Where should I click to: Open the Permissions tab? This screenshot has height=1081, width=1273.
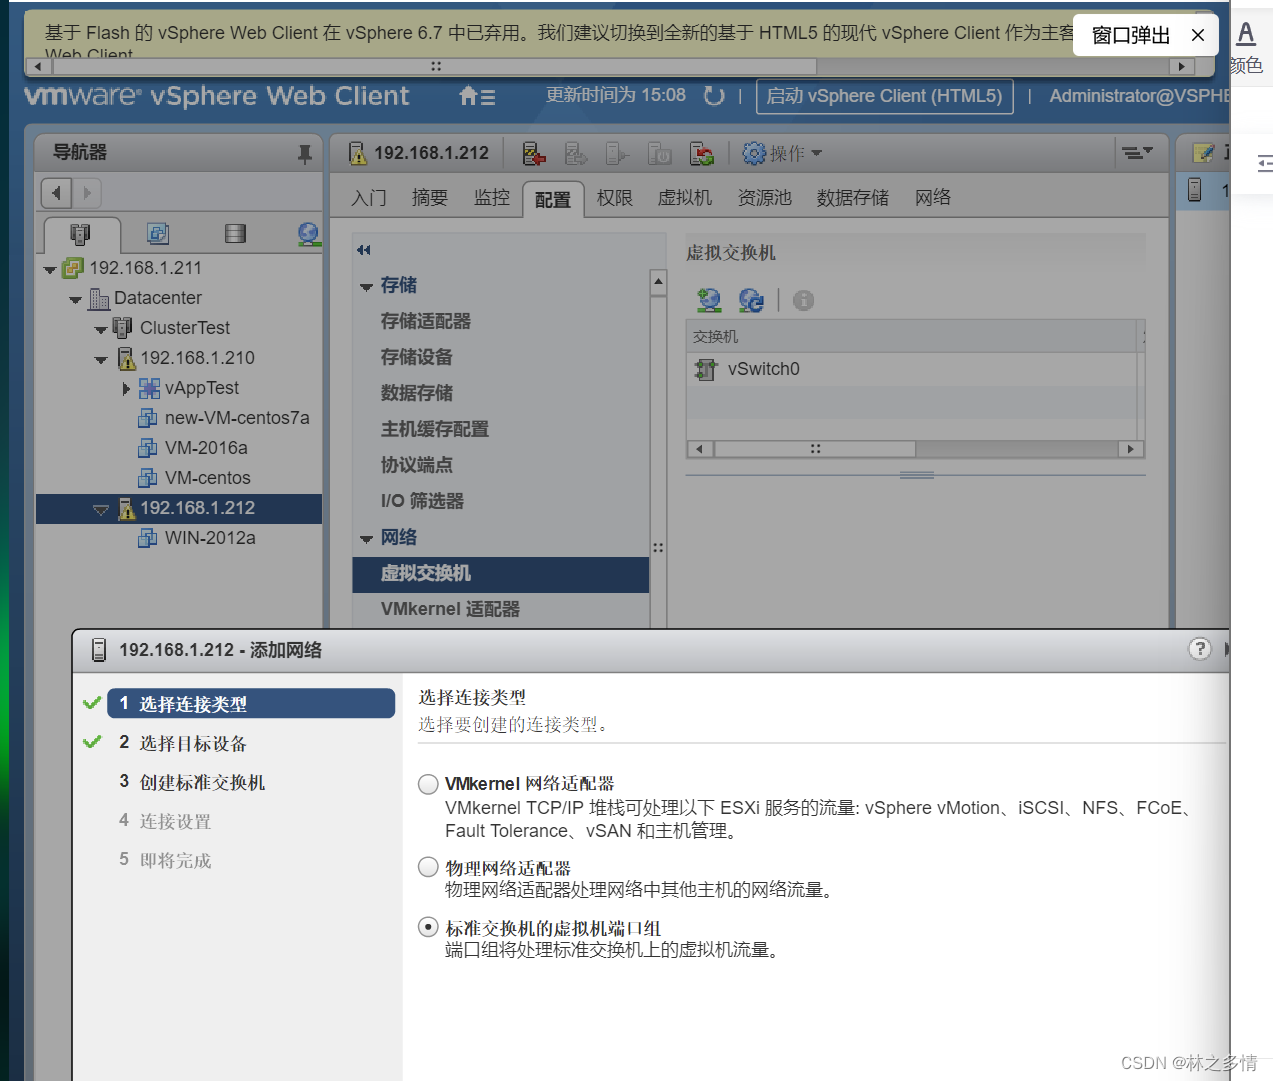(x=615, y=198)
